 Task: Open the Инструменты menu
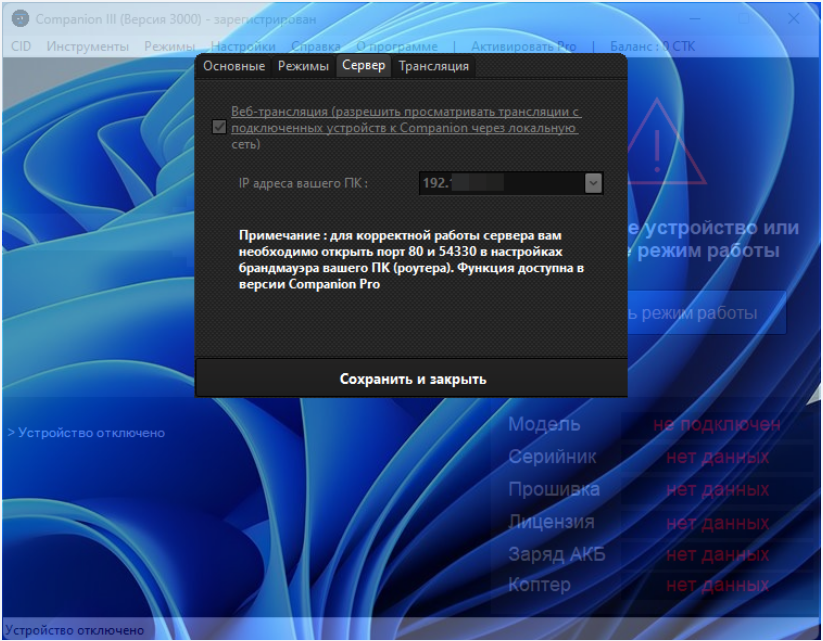(88, 46)
